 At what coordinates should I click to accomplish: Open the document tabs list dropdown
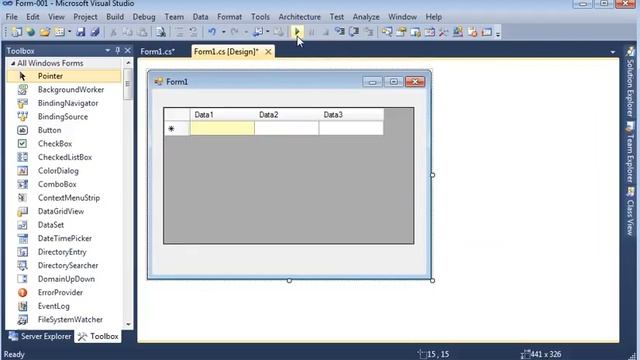click(x=612, y=52)
